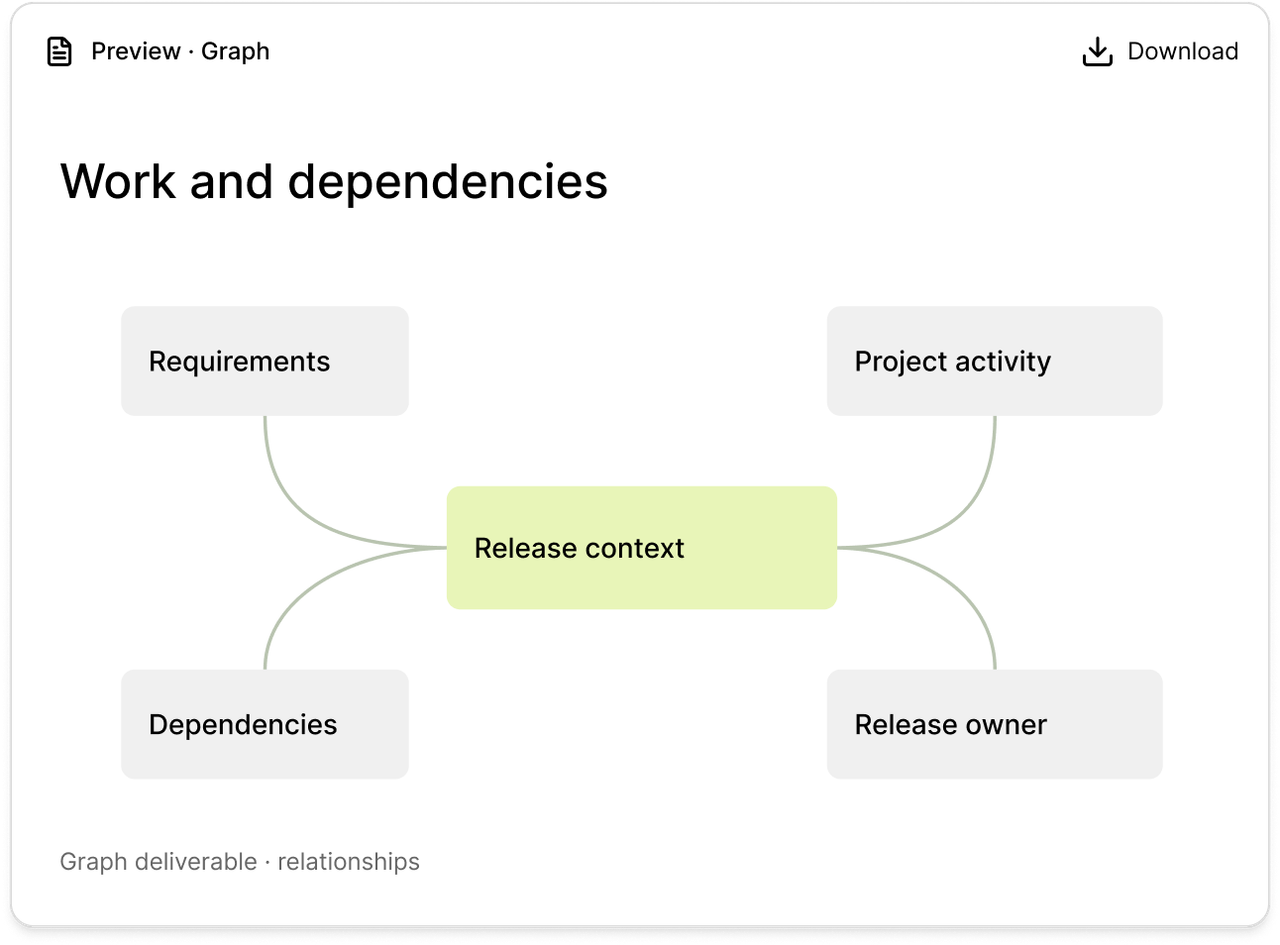
Task: Select the Project activity node
Action: [995, 361]
